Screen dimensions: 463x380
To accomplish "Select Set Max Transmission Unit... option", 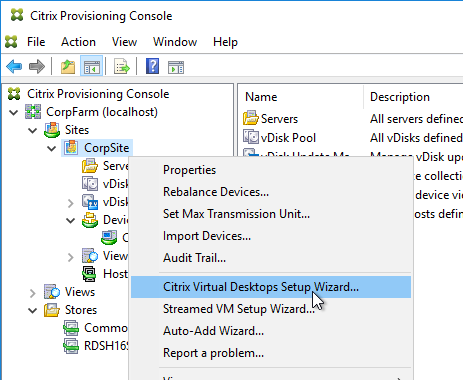I will tap(271, 214).
